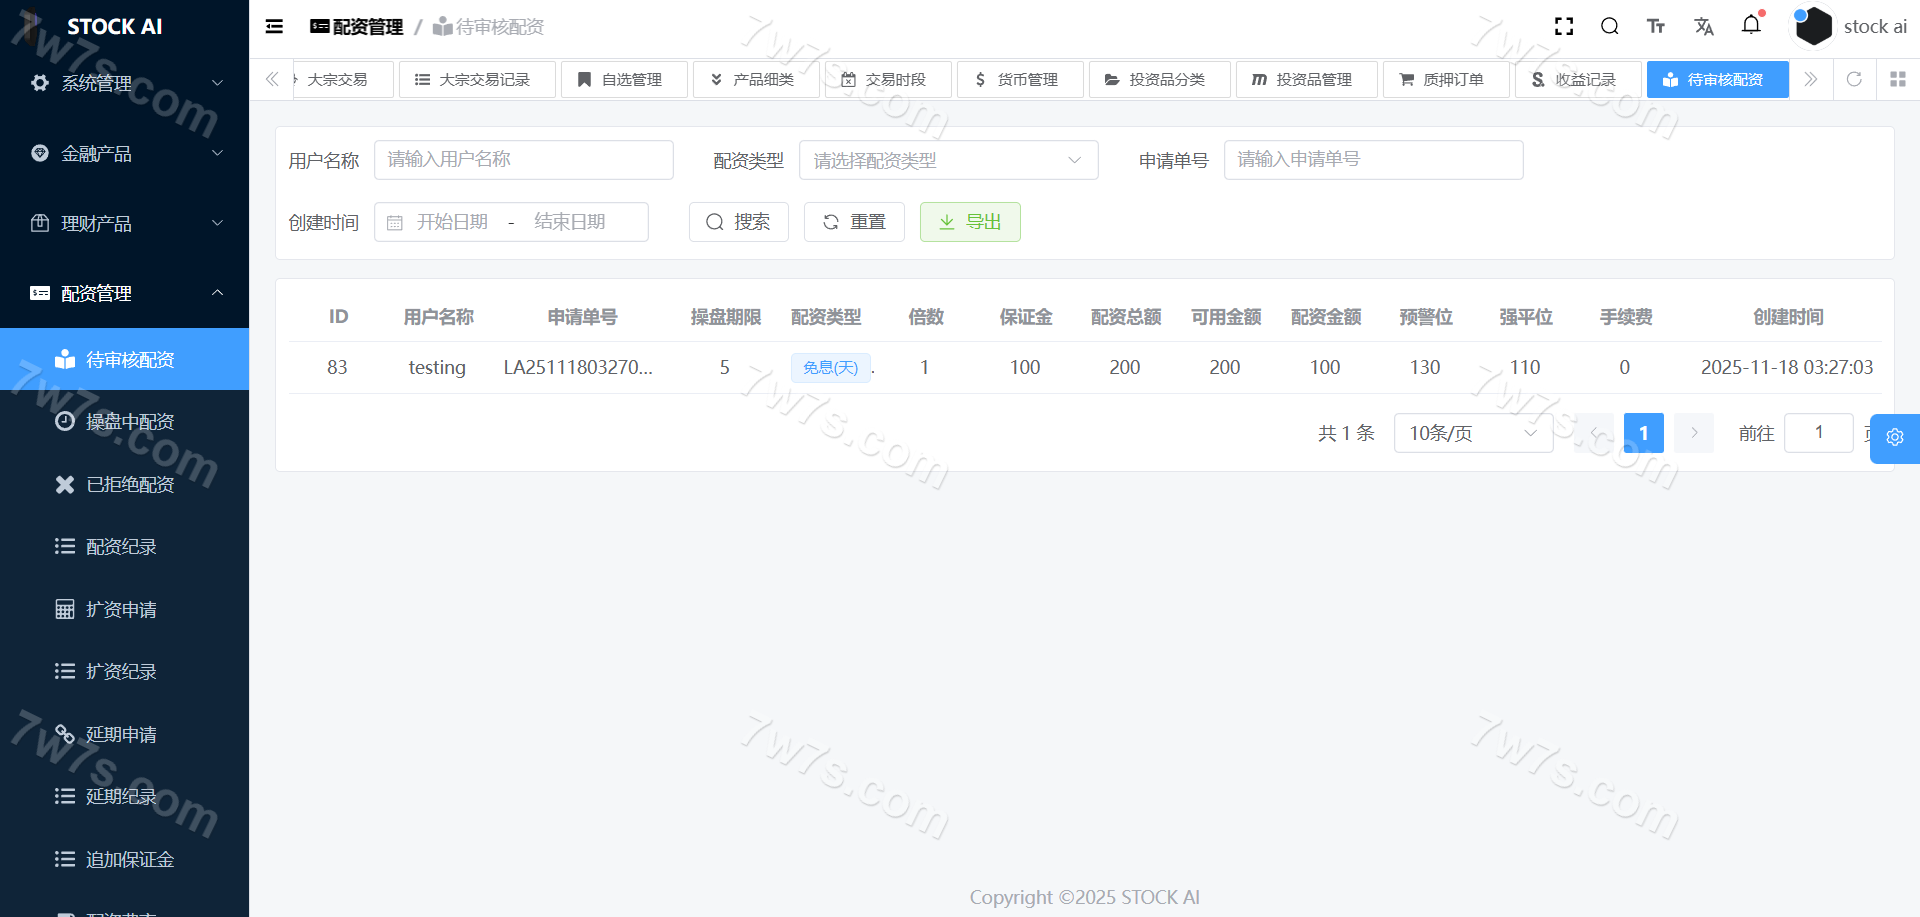Open notifications bell
The height and width of the screenshot is (917, 1920).
[x=1751, y=25]
